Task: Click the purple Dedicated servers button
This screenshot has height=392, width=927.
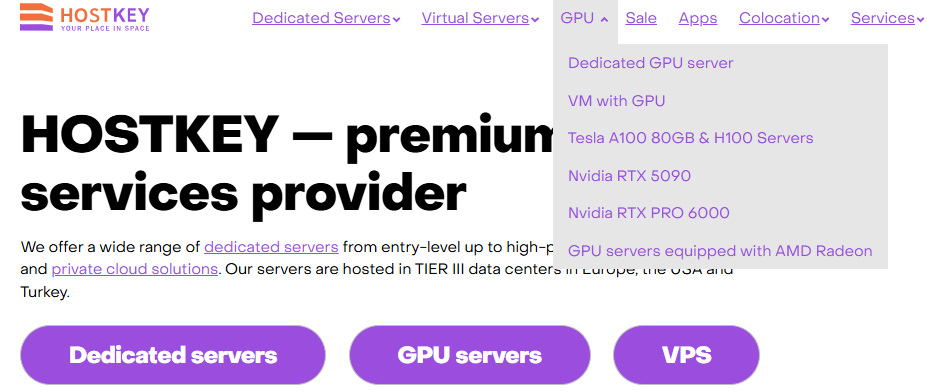Action: [173, 355]
